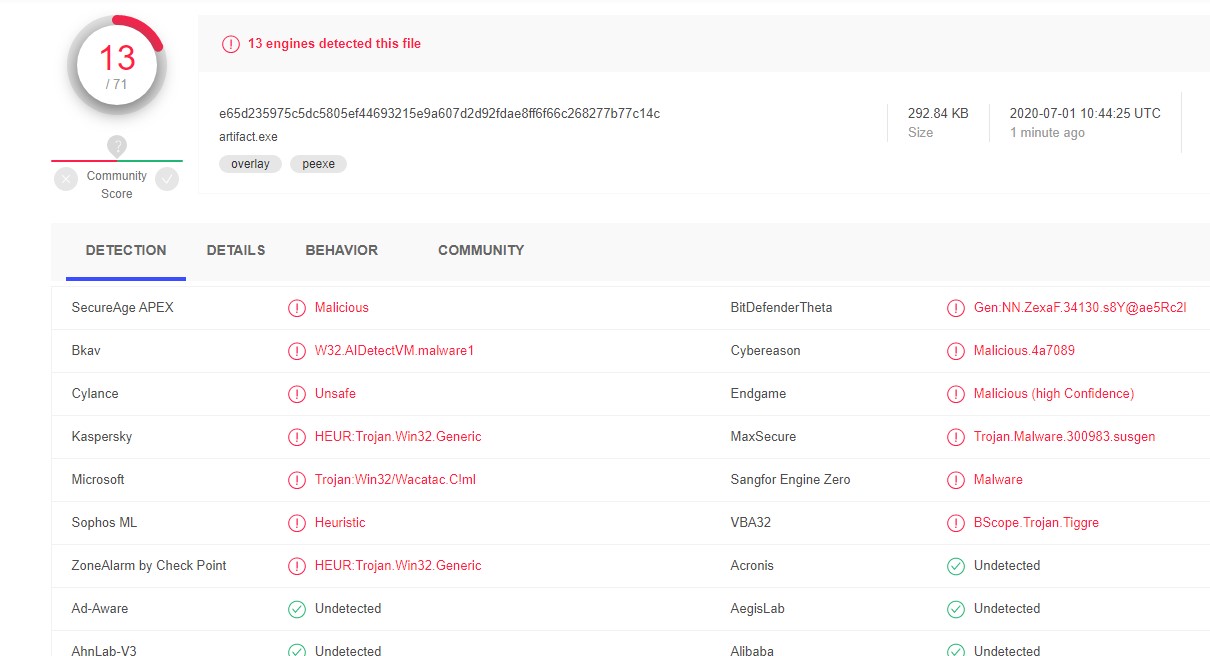Vote malicious with the X community button
The height and width of the screenshot is (656, 1210).
point(66,179)
